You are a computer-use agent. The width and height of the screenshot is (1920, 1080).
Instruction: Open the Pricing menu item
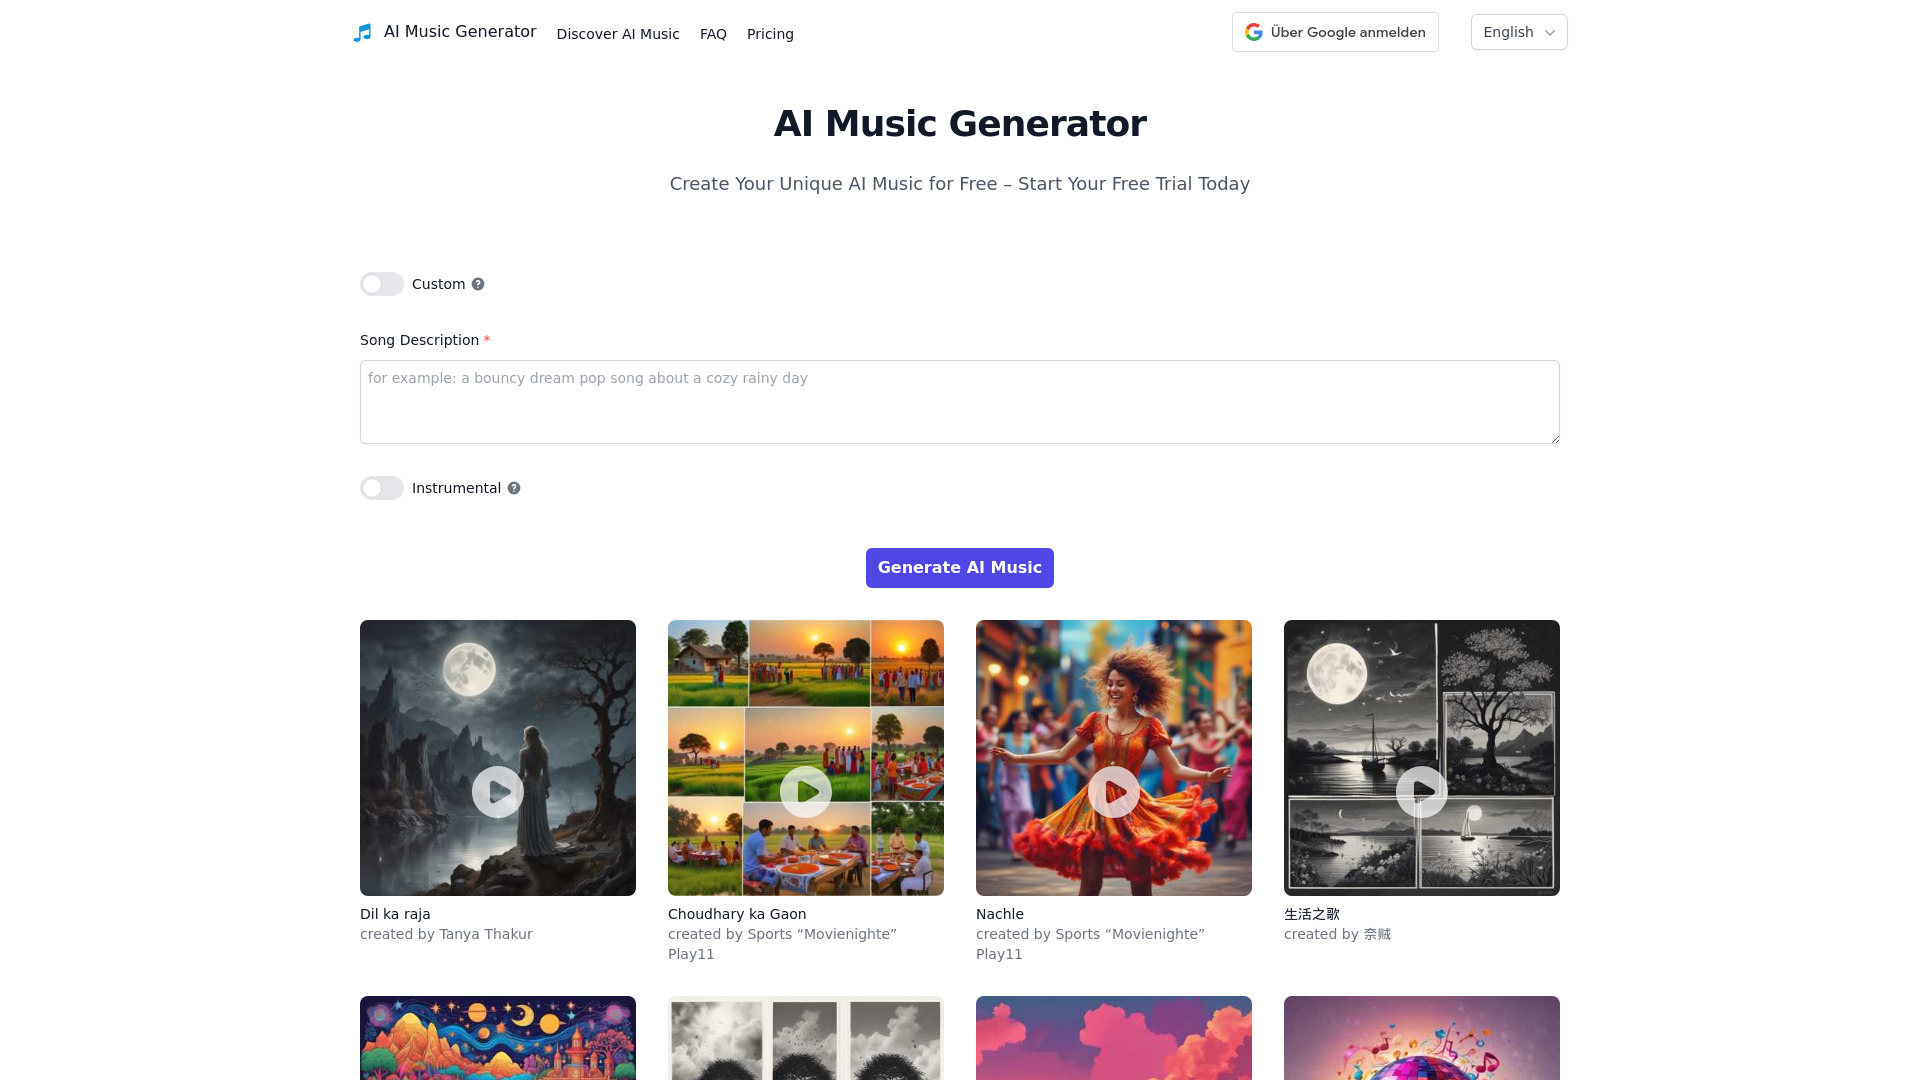point(770,33)
